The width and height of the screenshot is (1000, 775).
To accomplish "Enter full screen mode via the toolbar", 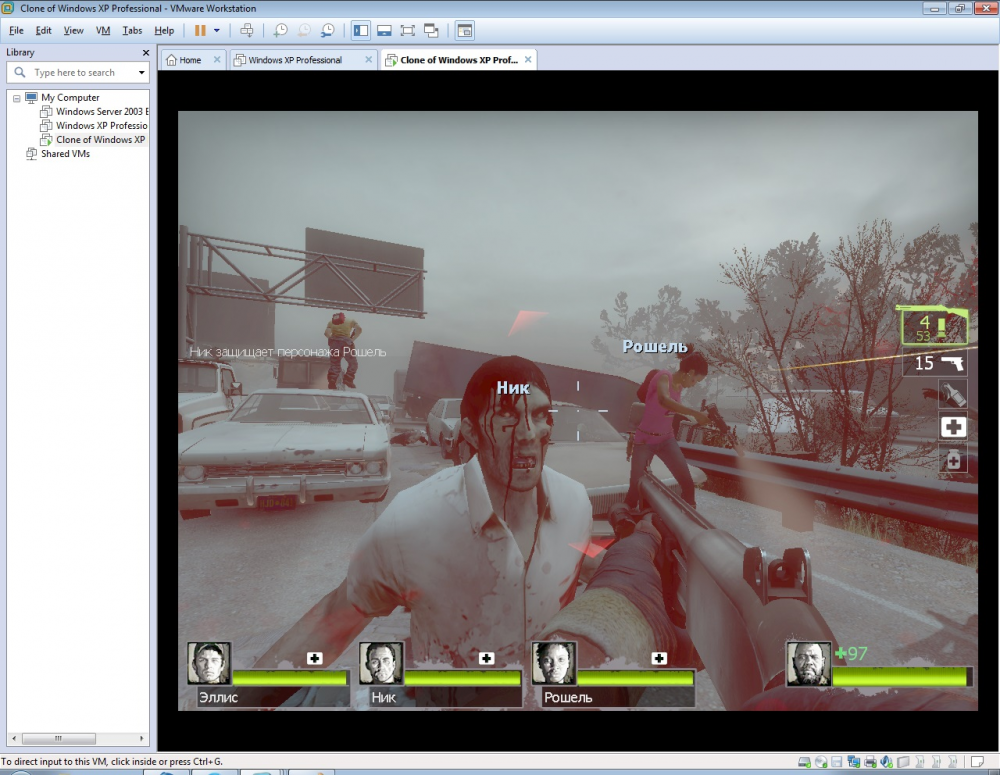I will (408, 31).
